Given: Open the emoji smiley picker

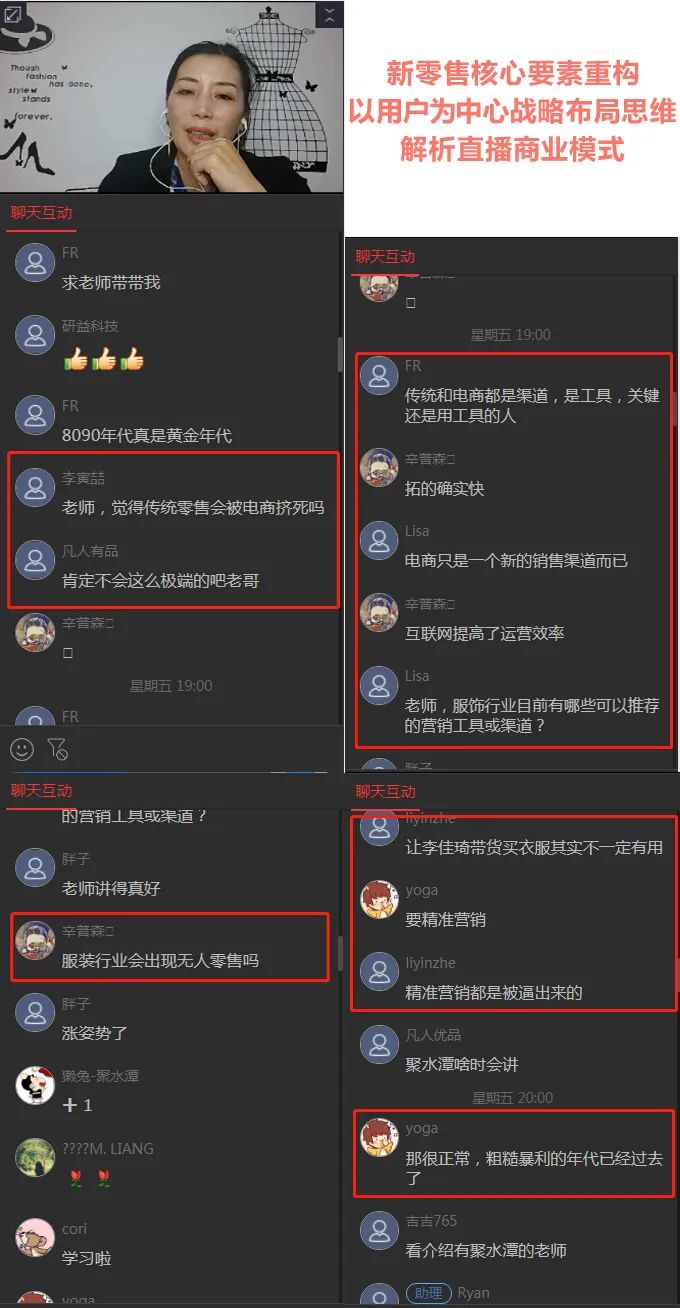Looking at the screenshot, I should [22, 748].
